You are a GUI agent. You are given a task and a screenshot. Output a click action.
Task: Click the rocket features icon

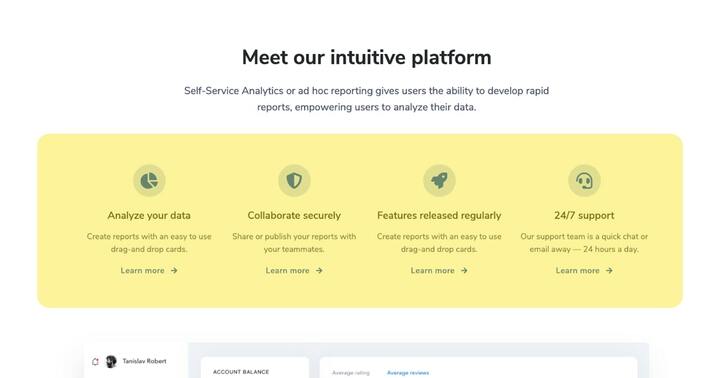pyautogui.click(x=439, y=181)
